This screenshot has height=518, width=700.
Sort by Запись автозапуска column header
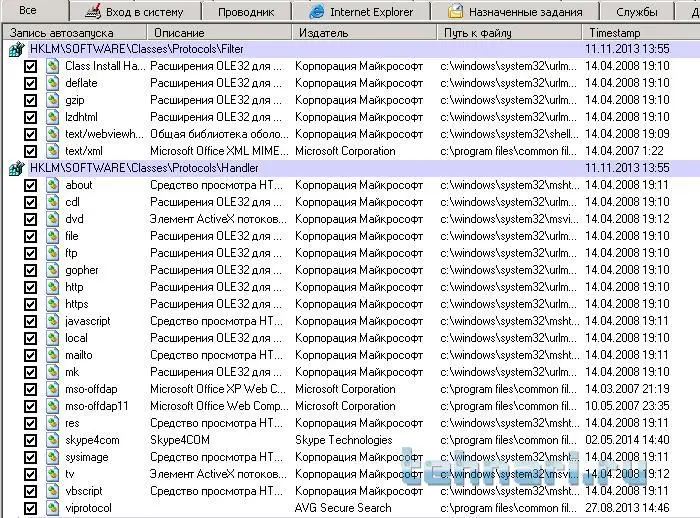point(74,33)
